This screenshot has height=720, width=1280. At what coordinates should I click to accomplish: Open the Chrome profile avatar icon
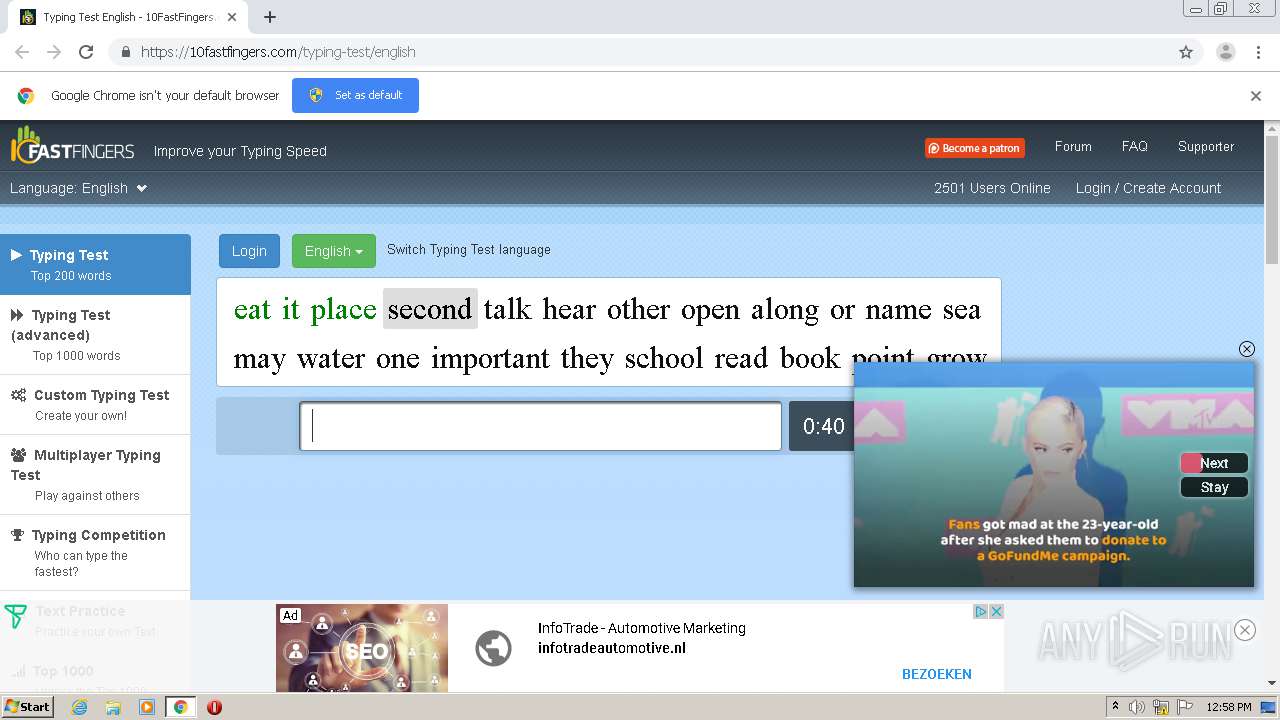pos(1225,52)
